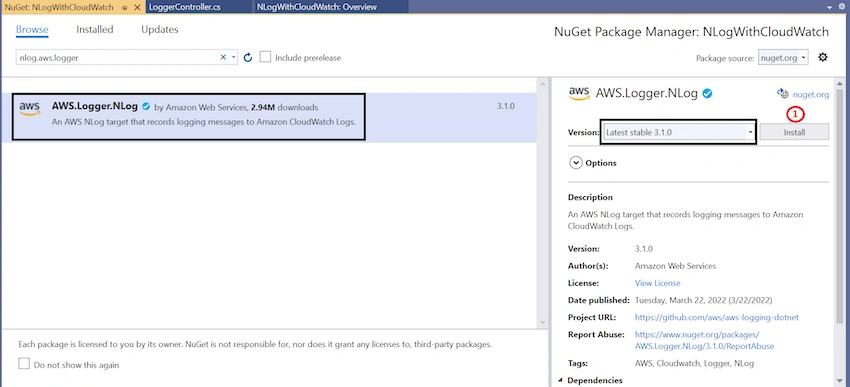Open NuGet settings gear icon
The height and width of the screenshot is (387, 850).
(823, 57)
